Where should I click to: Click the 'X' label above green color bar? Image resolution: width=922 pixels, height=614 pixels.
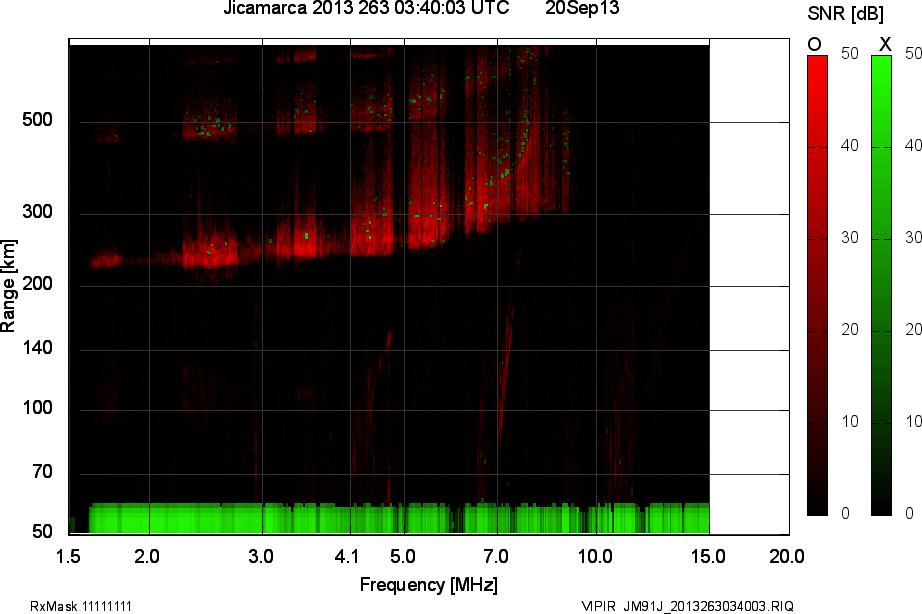(x=885, y=44)
